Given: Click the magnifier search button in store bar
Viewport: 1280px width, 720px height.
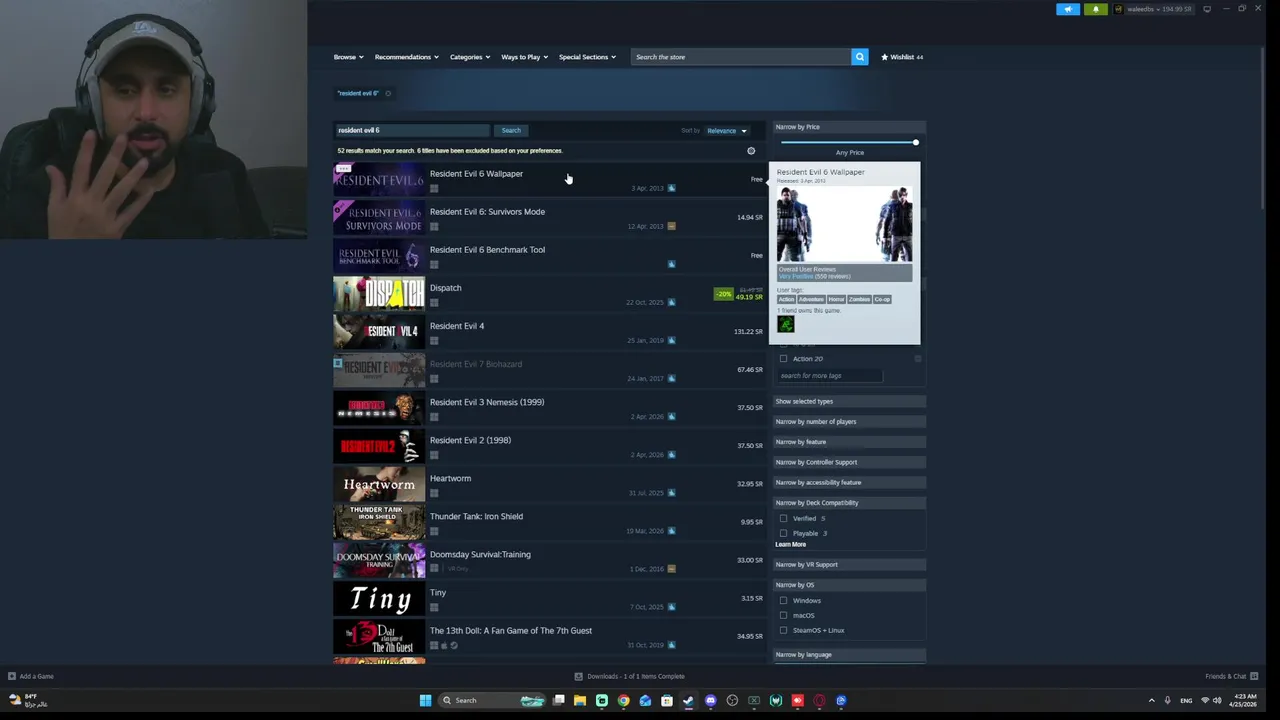Looking at the screenshot, I should [x=859, y=57].
